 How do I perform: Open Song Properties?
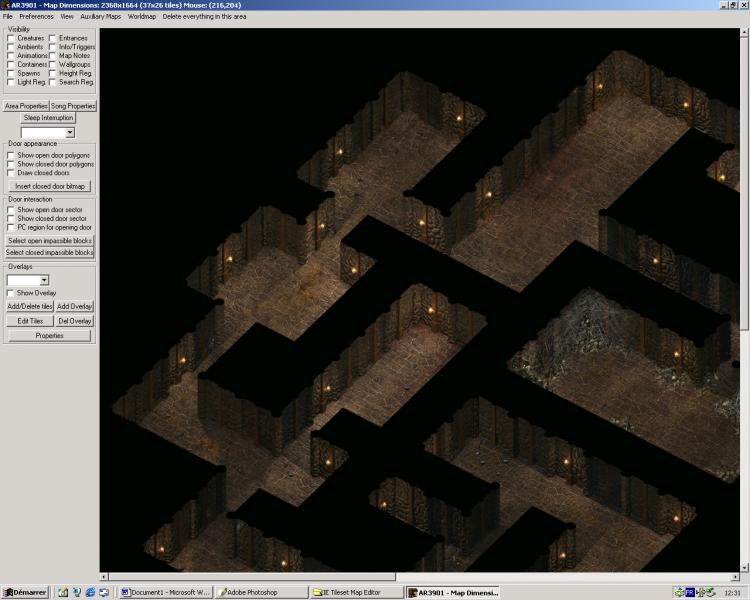point(73,106)
